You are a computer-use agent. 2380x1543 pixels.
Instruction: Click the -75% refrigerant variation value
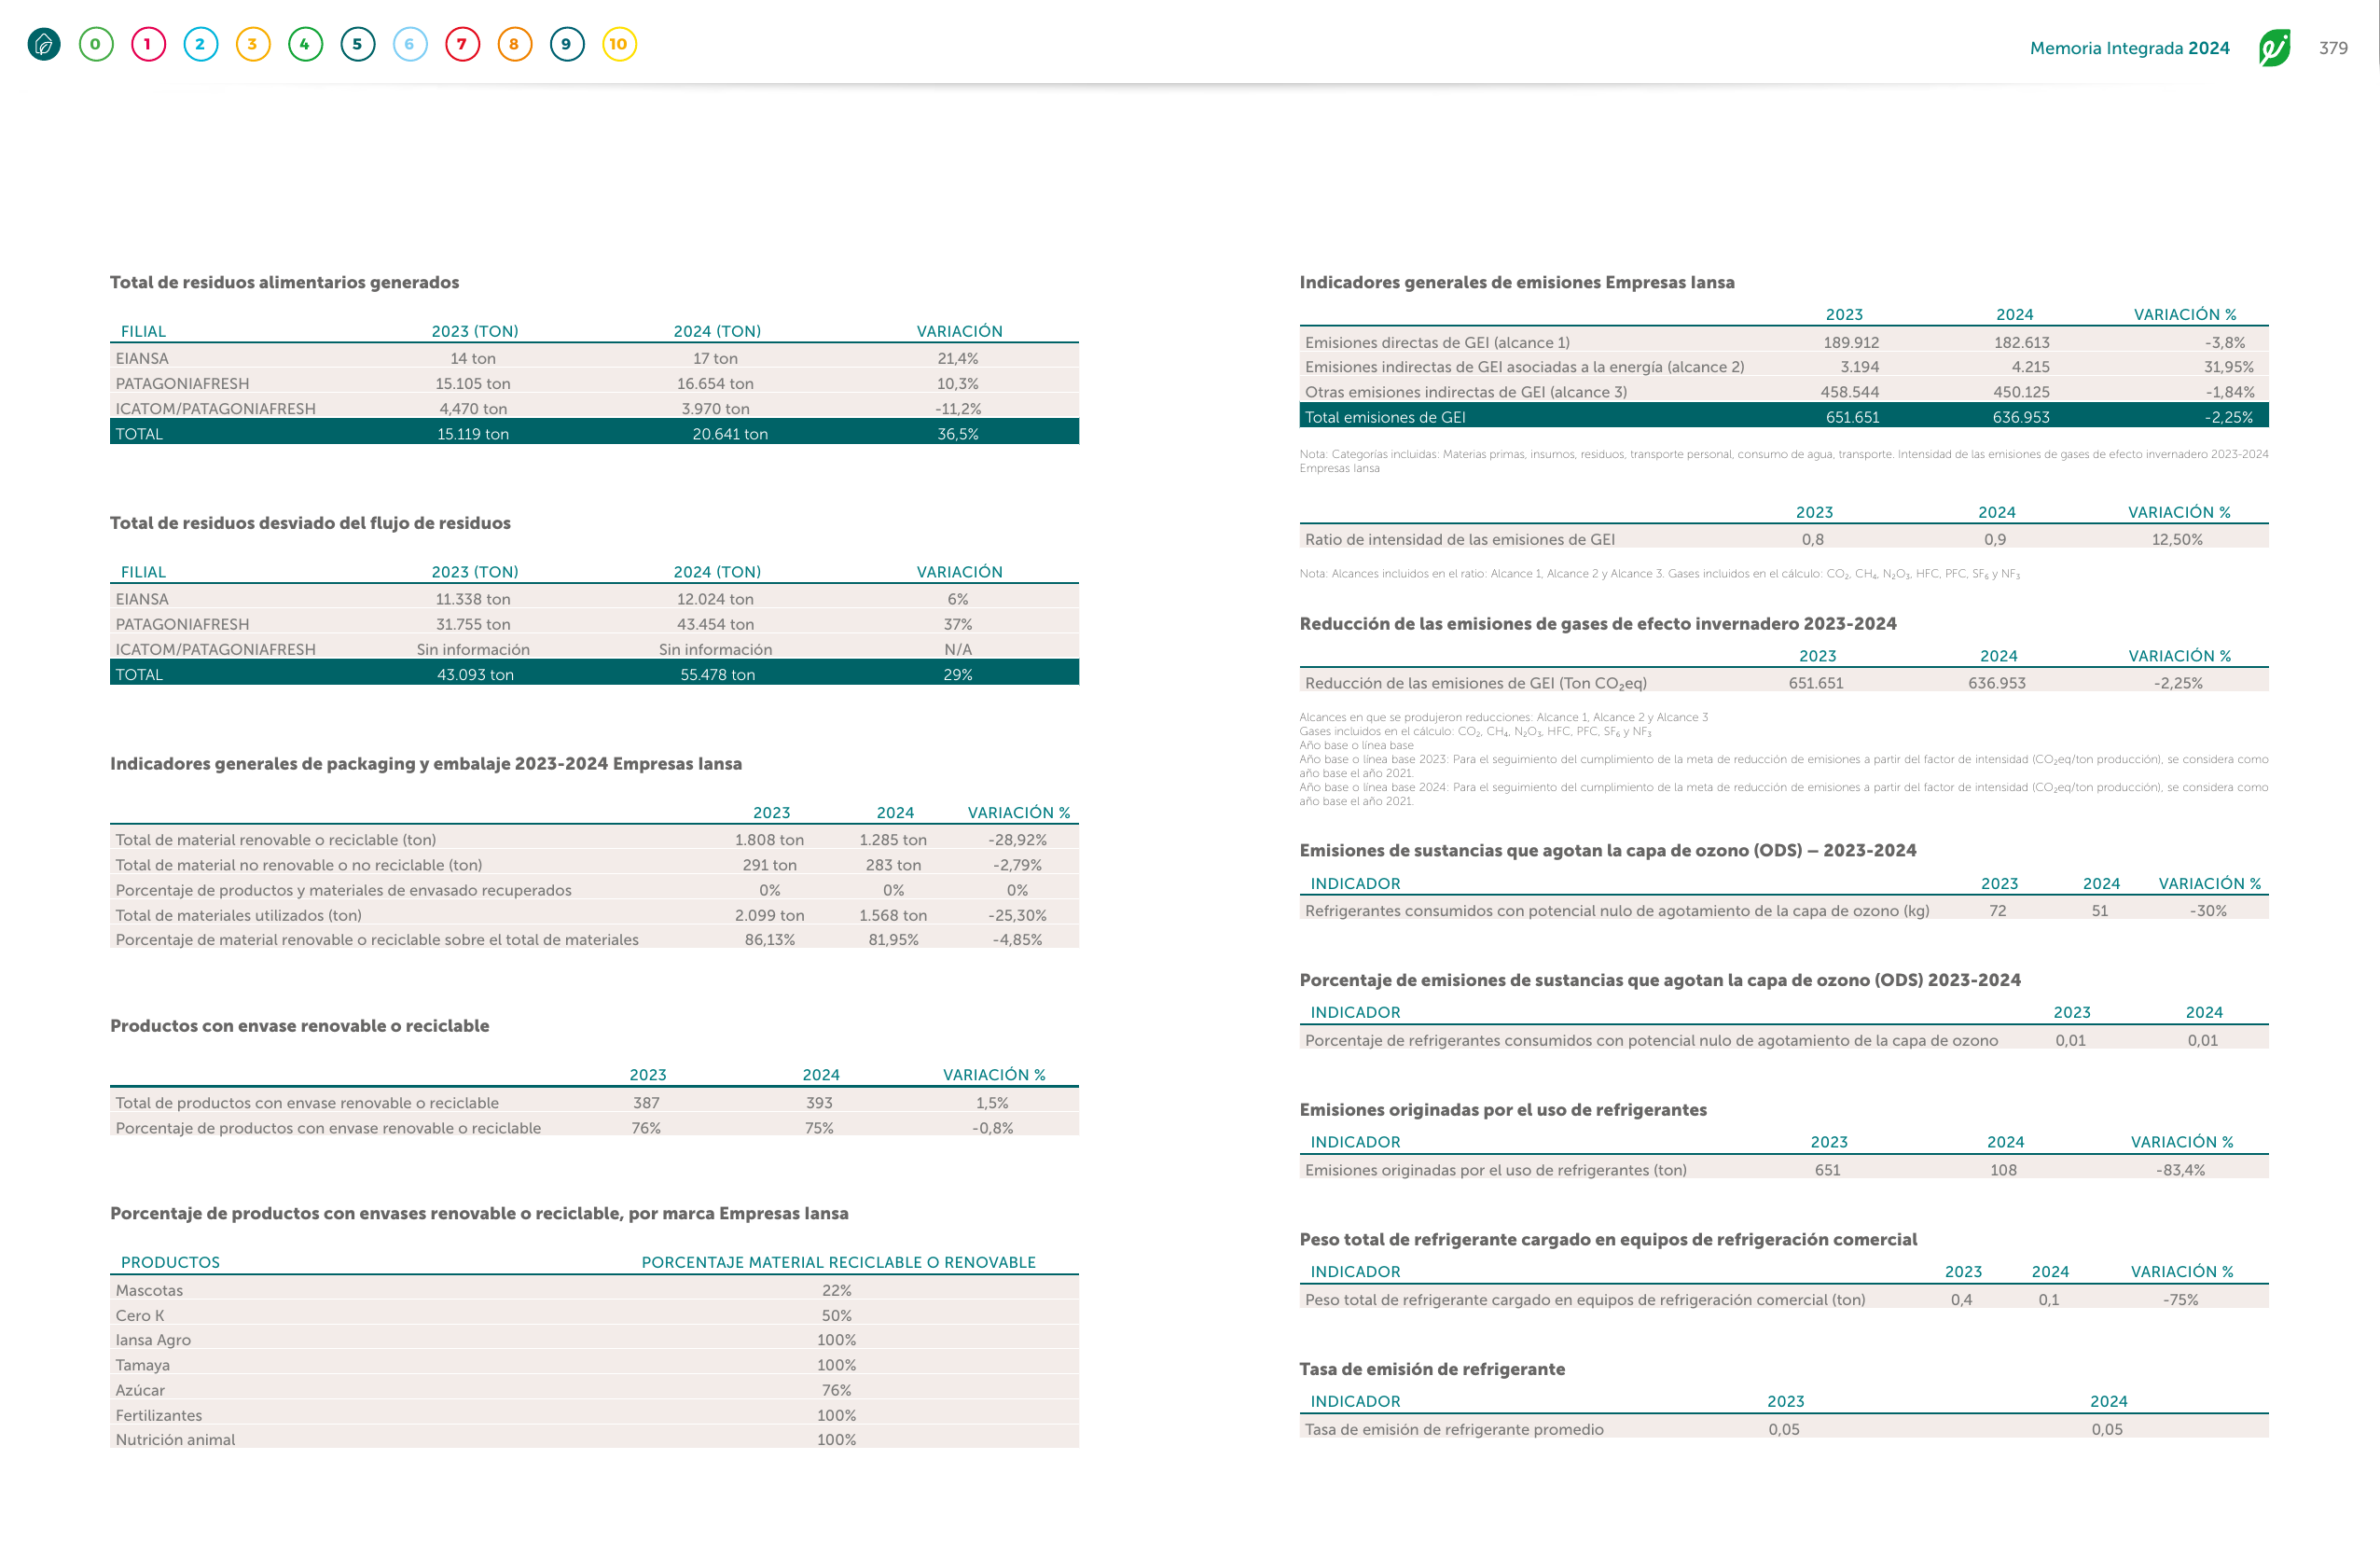(x=2180, y=1300)
